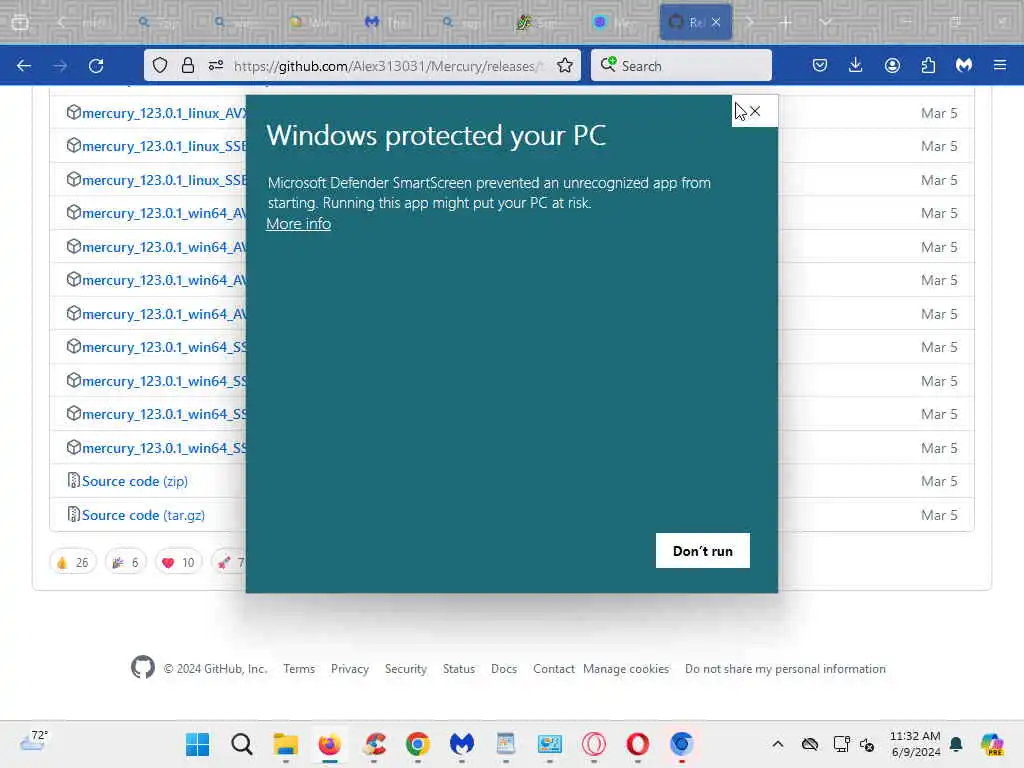Toggle the thumbs-up reaction with 26

pyautogui.click(x=72, y=562)
